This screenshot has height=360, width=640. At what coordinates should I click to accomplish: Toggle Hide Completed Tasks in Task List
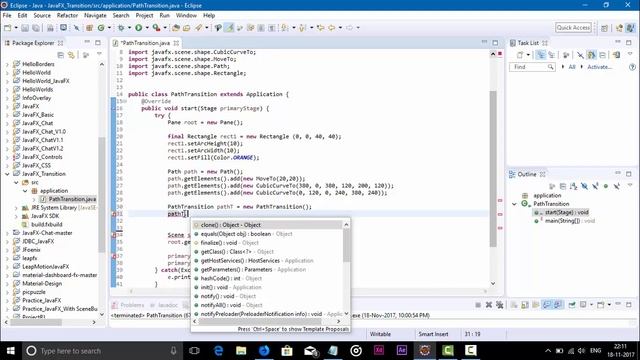coord(580,55)
